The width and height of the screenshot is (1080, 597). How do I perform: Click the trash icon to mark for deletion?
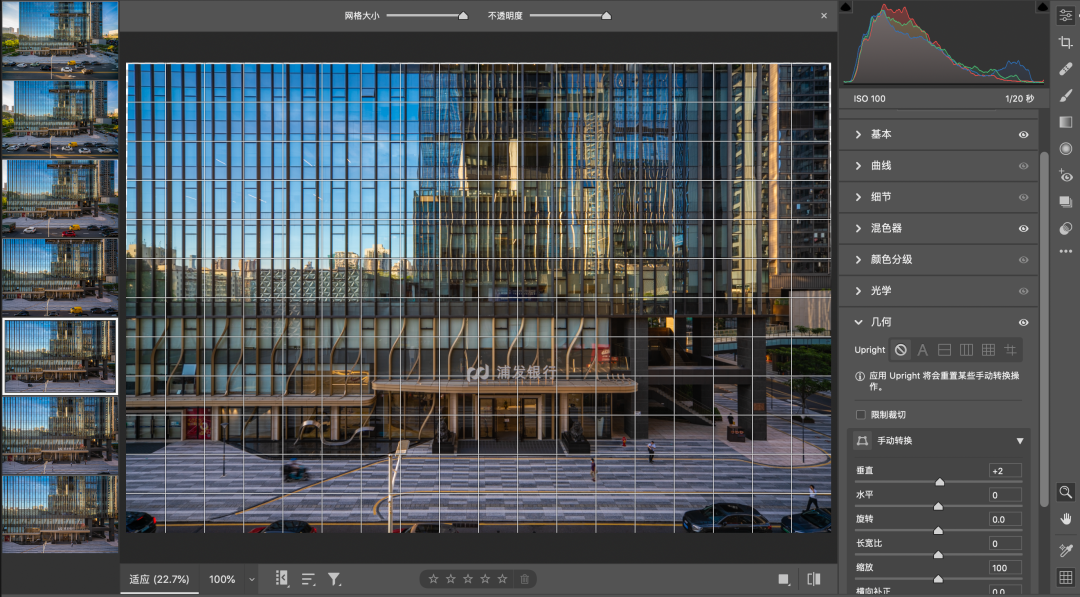point(525,579)
